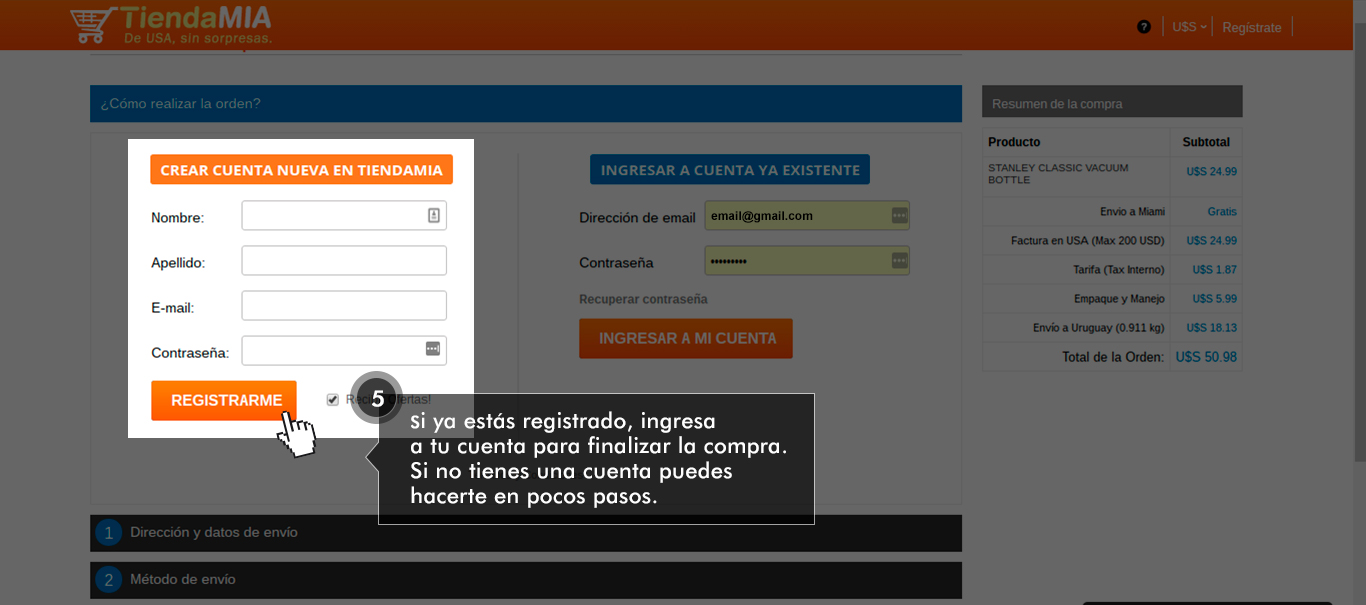Open the U$S currency dropdown
This screenshot has width=1366, height=605.
point(1189,27)
